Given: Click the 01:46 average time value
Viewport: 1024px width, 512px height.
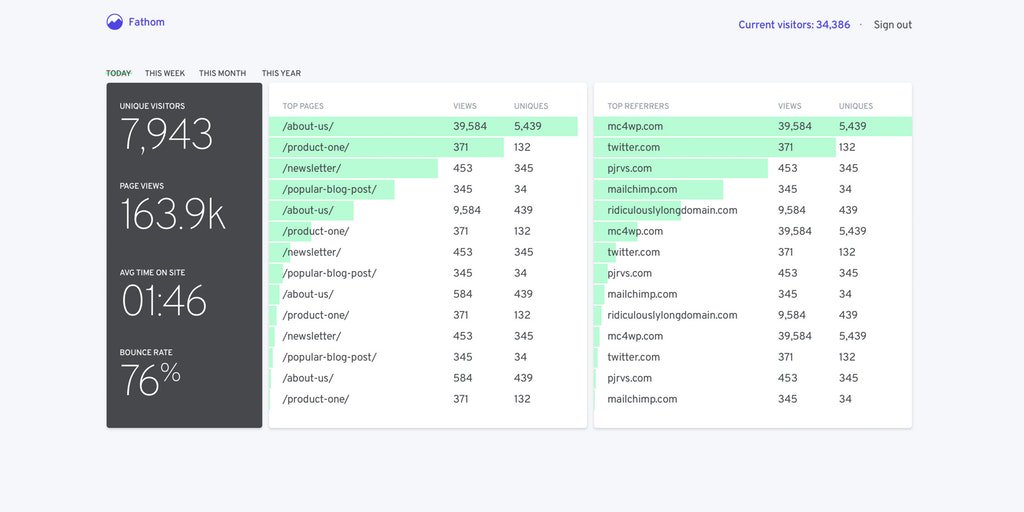Looking at the screenshot, I should click(x=164, y=300).
